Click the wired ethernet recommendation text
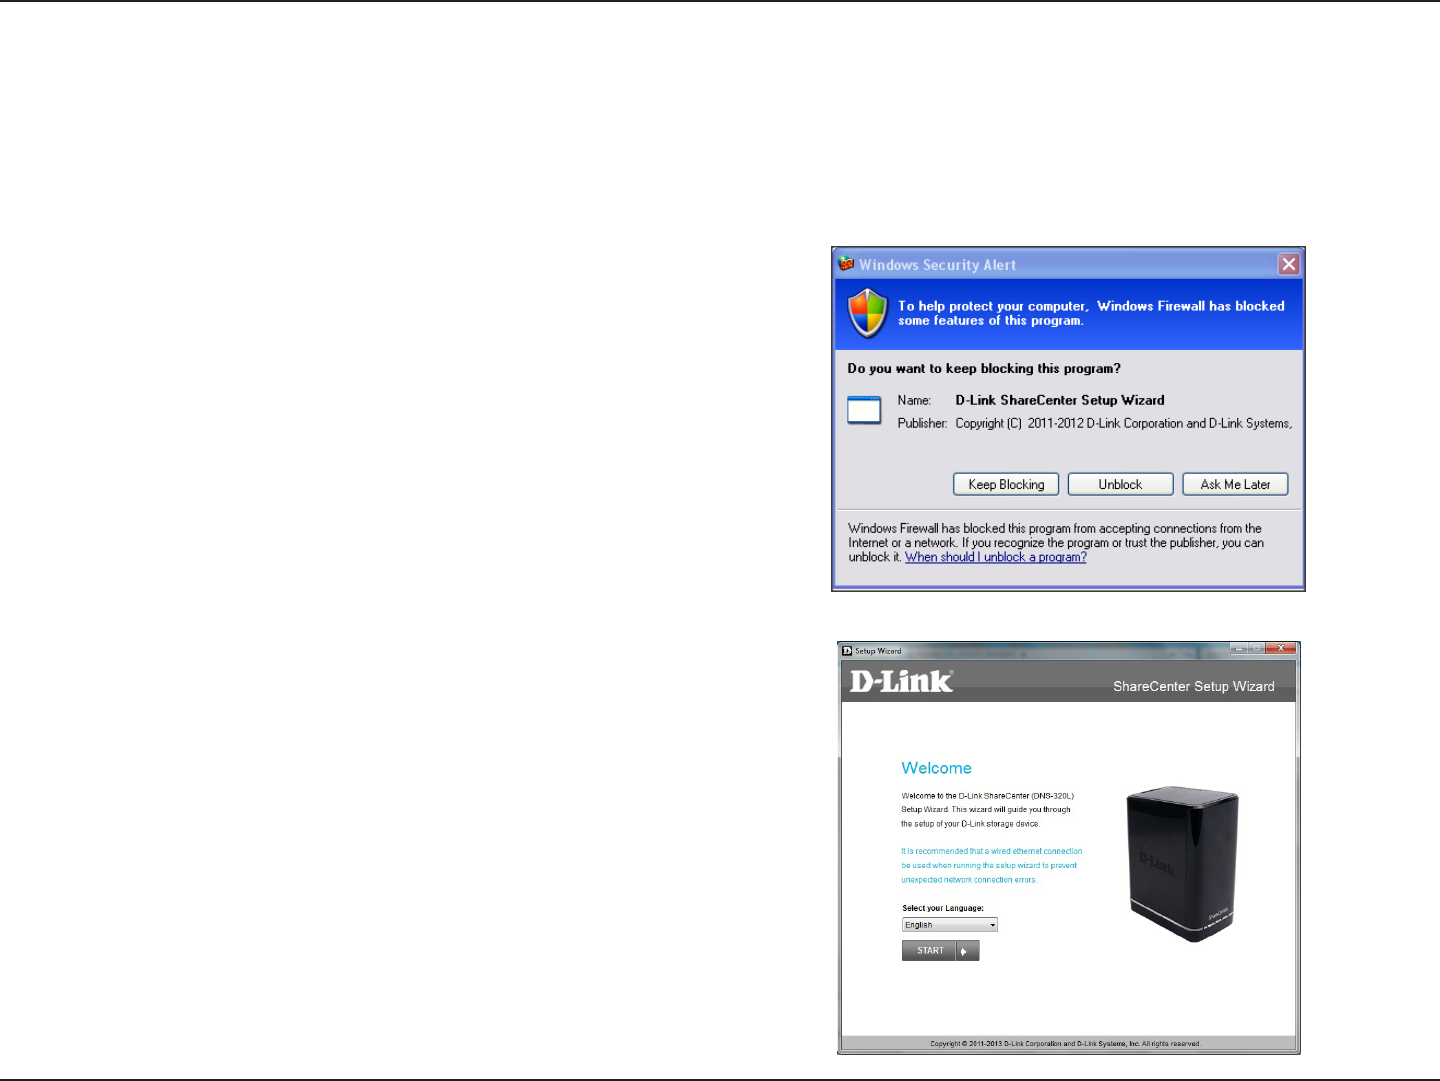This screenshot has width=1440, height=1081. [x=991, y=865]
